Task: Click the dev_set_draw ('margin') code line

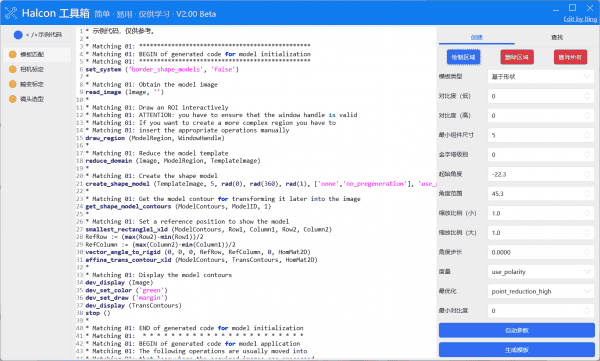Action: [126, 298]
